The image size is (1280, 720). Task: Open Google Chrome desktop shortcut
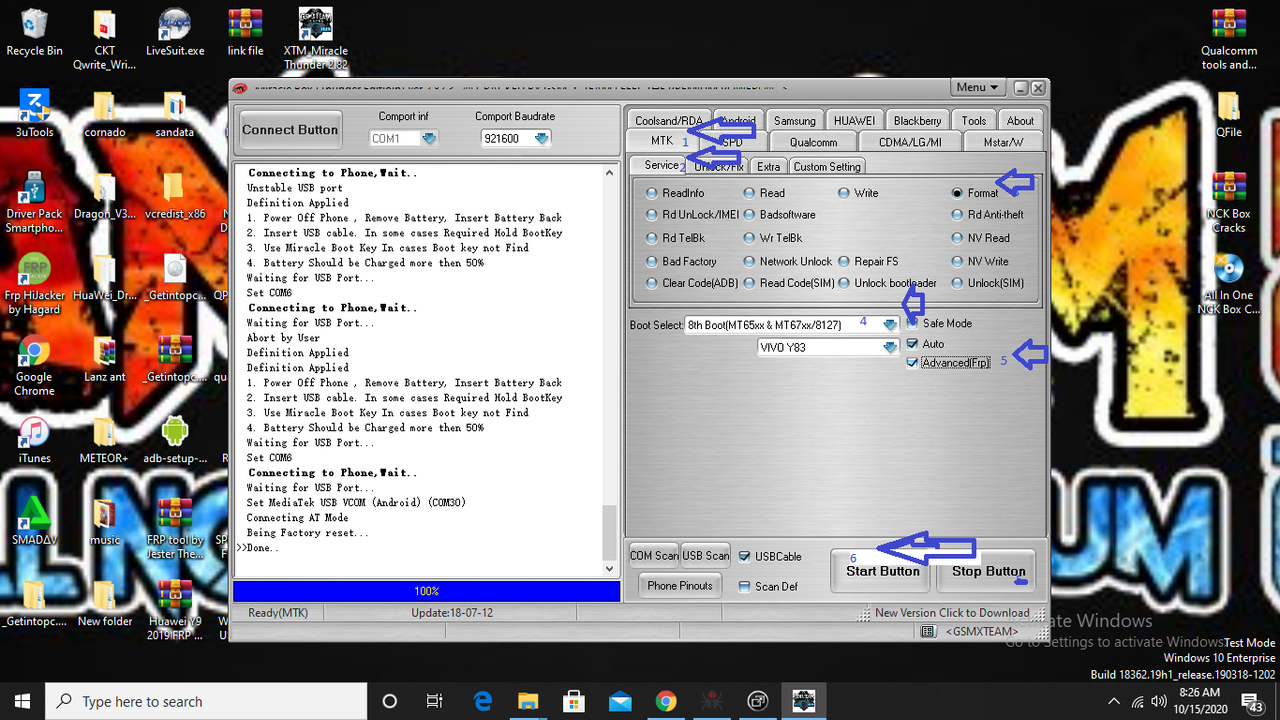(34, 366)
